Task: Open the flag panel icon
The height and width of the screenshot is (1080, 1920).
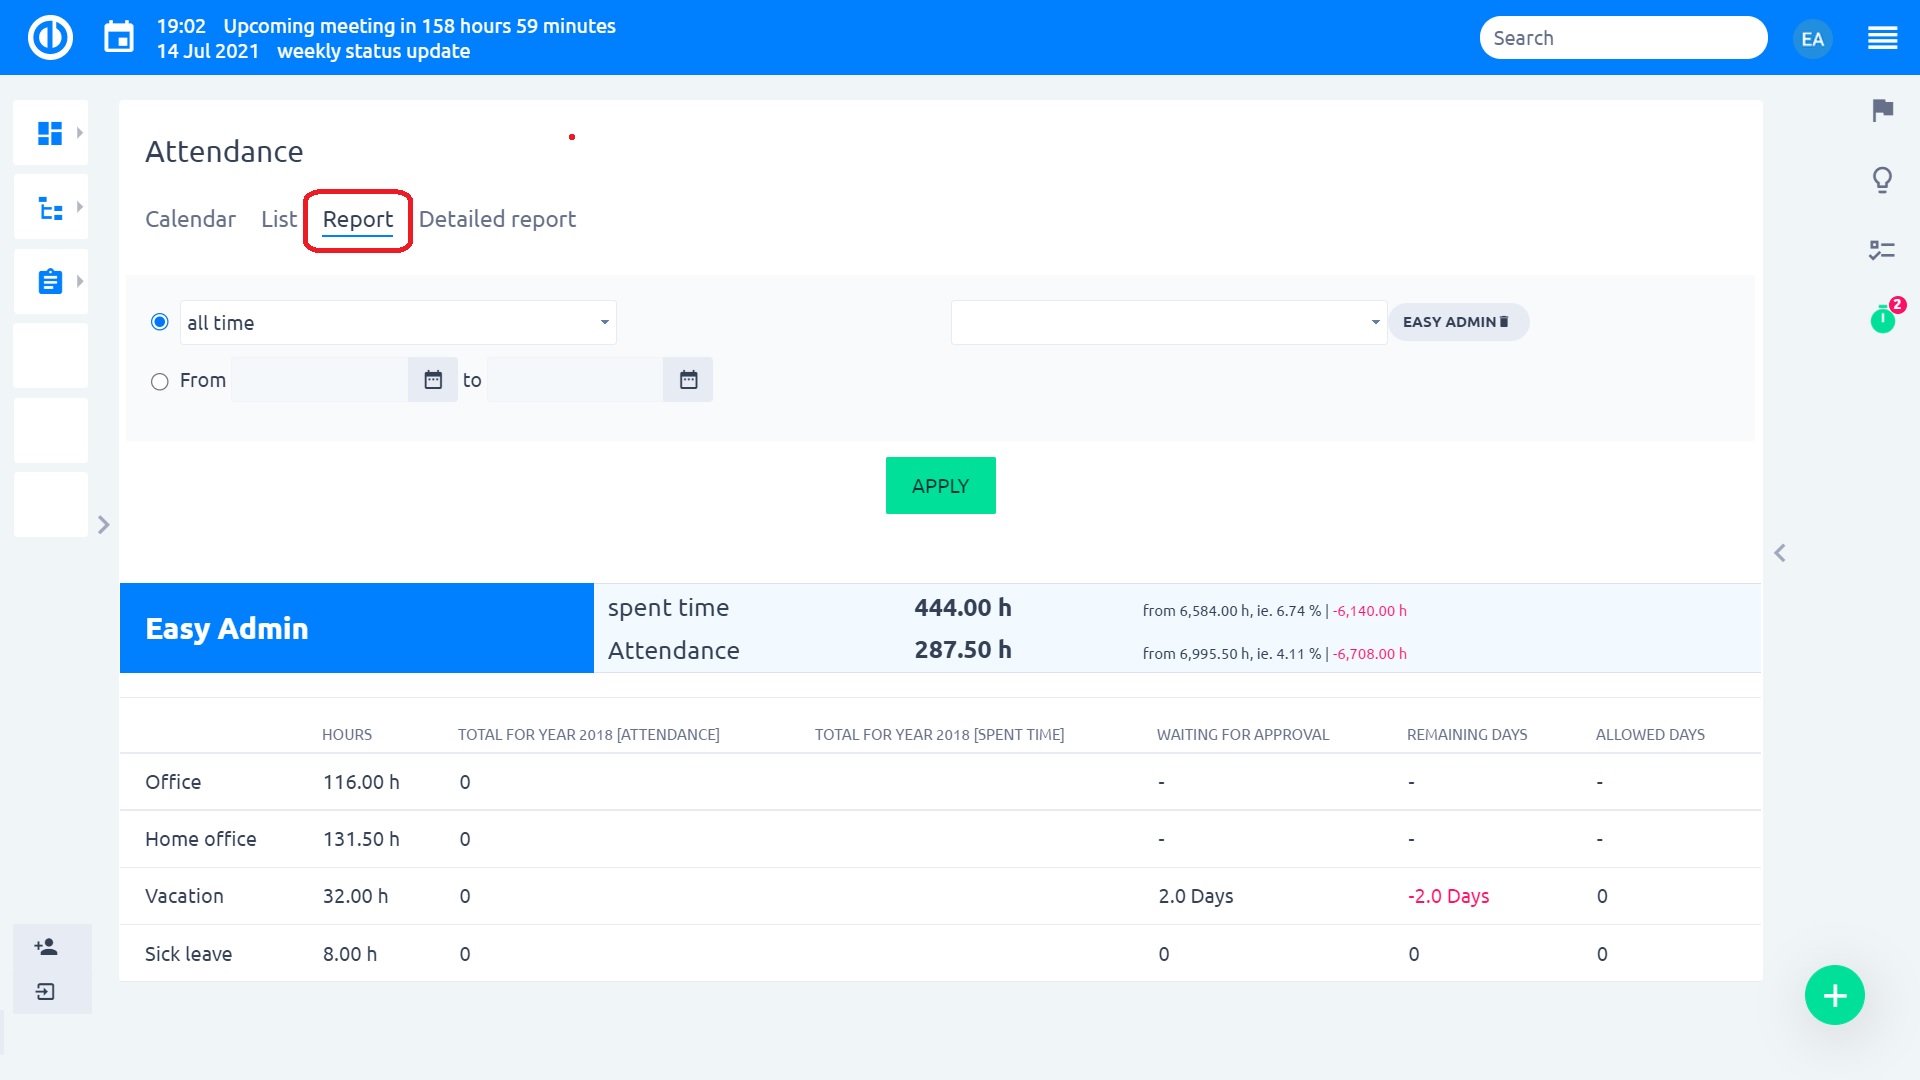Action: 1882,110
